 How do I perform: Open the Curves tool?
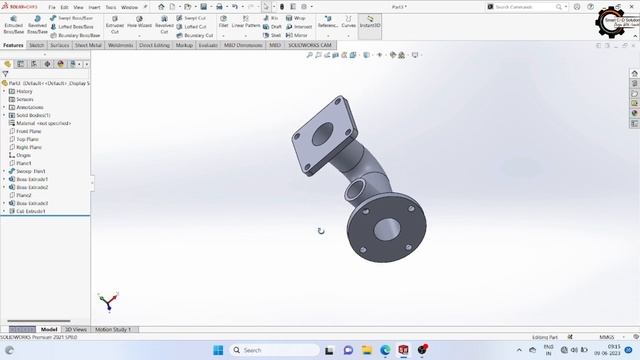[x=349, y=22]
